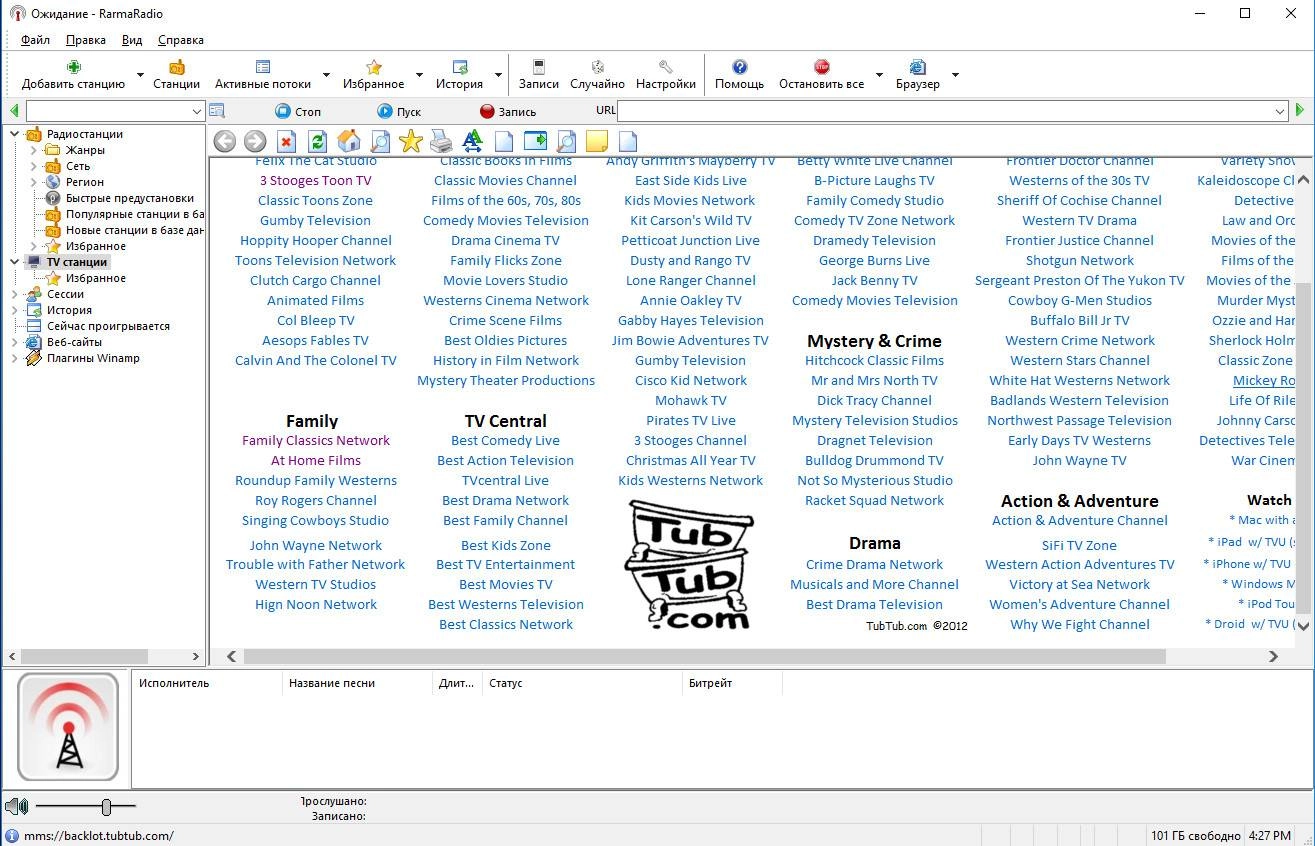
Task: Click the yellow note icon in browser toolbar
Action: [x=597, y=141]
